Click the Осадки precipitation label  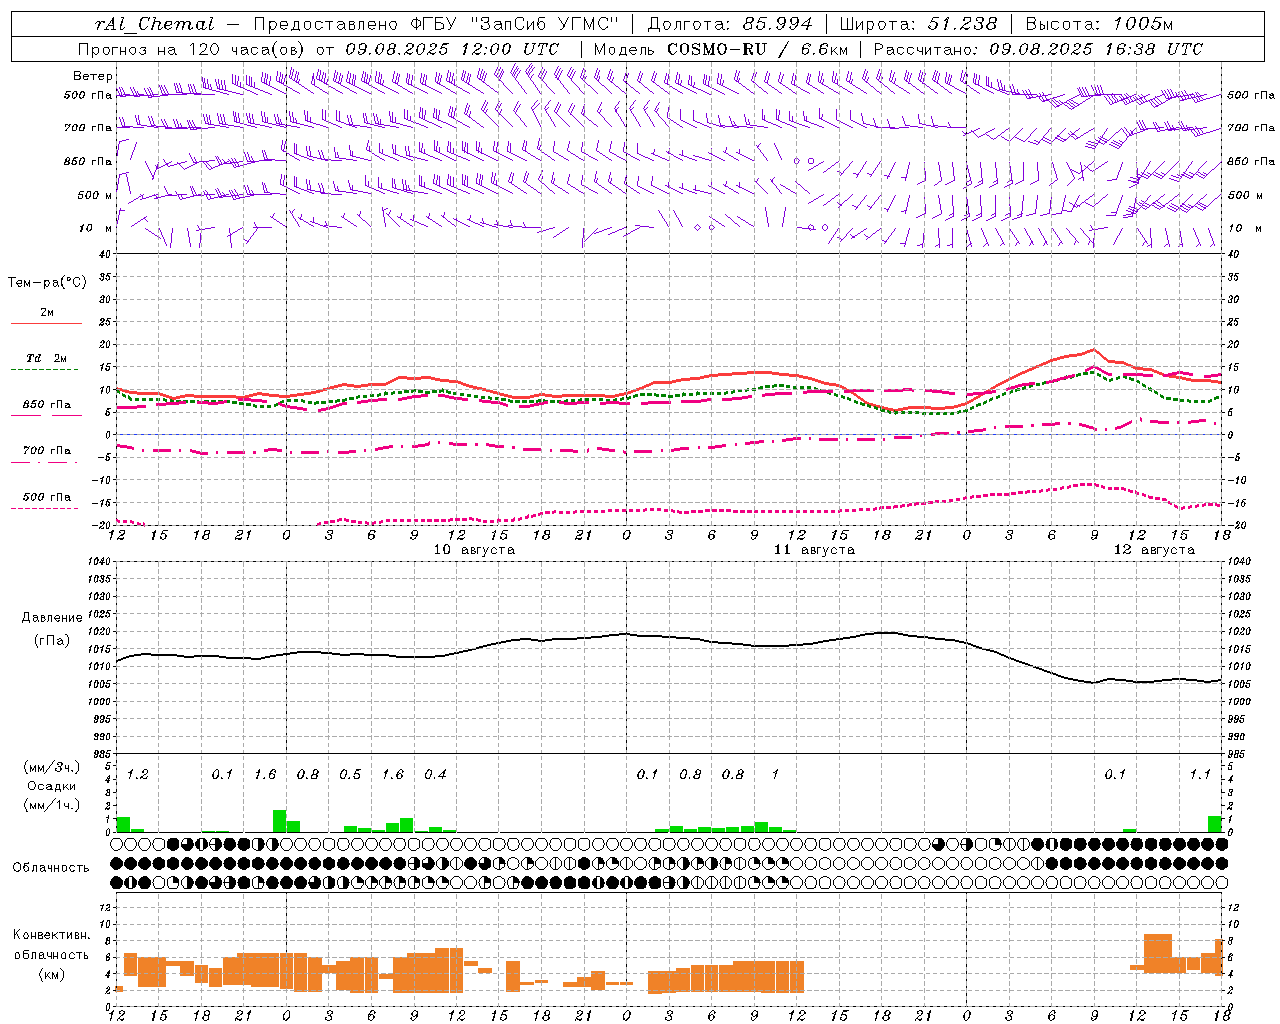(51, 786)
